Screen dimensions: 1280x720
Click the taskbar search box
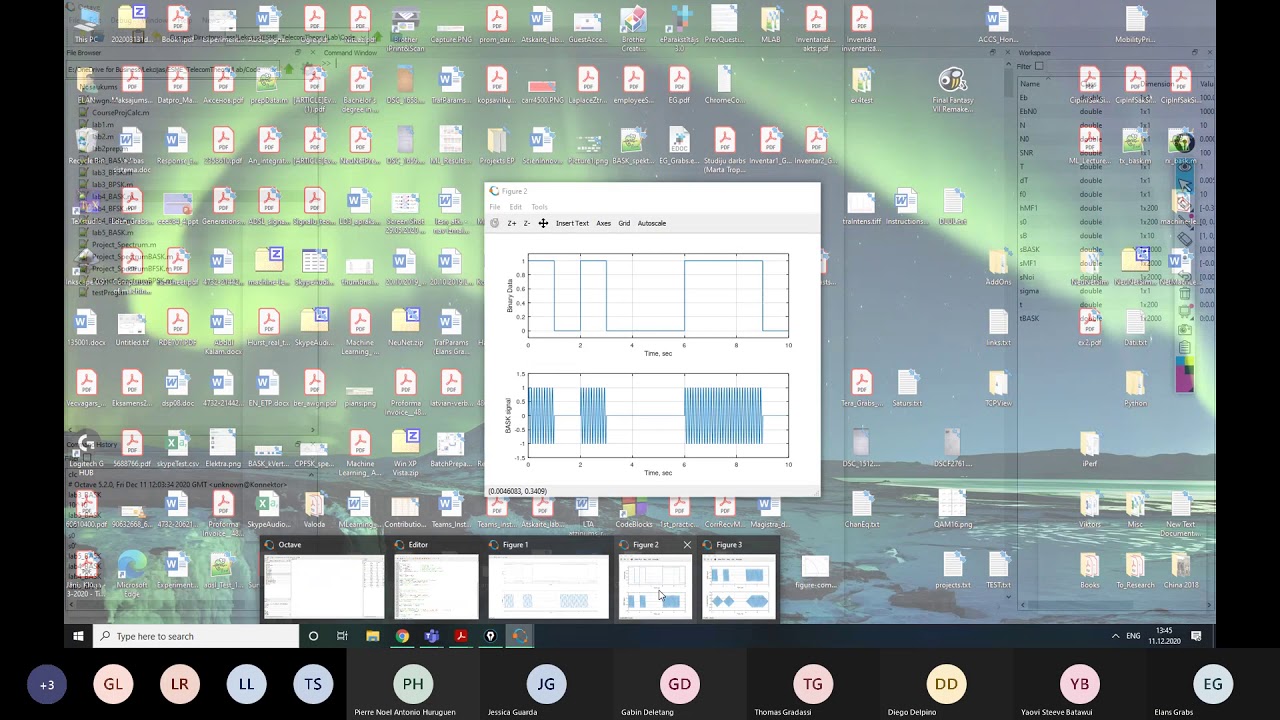tap(196, 636)
